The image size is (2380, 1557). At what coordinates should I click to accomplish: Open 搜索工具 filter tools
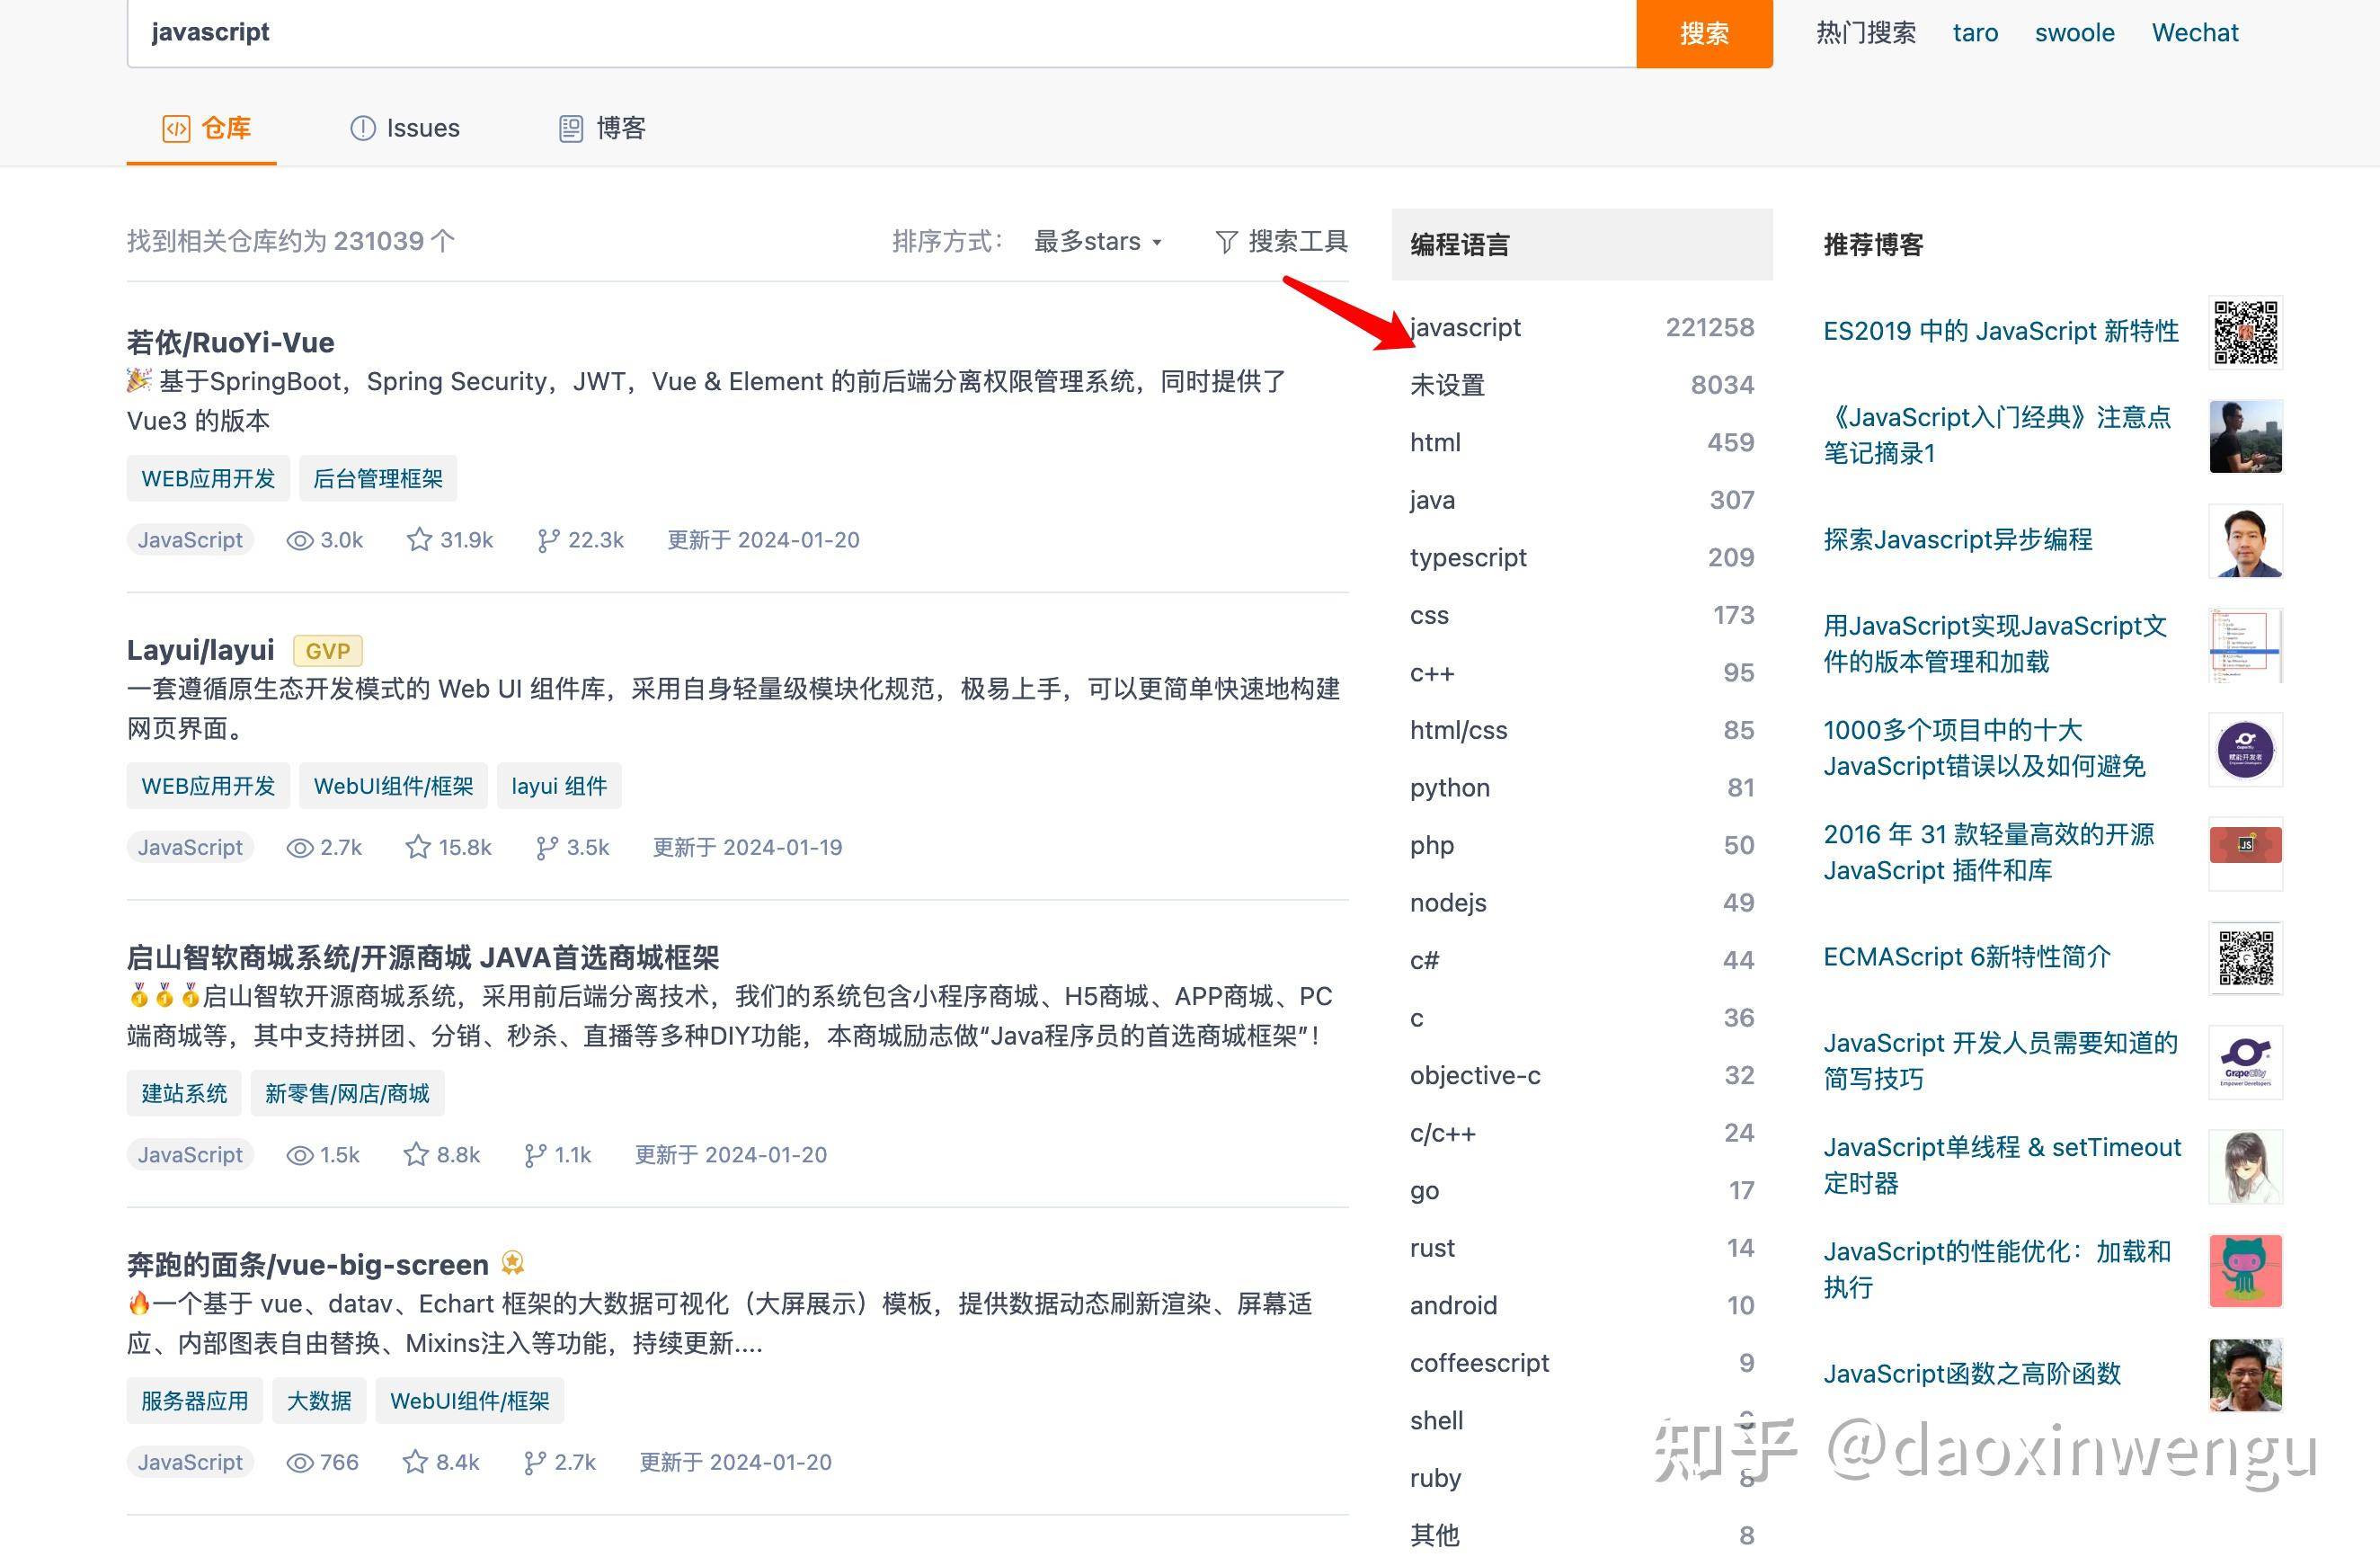1282,241
